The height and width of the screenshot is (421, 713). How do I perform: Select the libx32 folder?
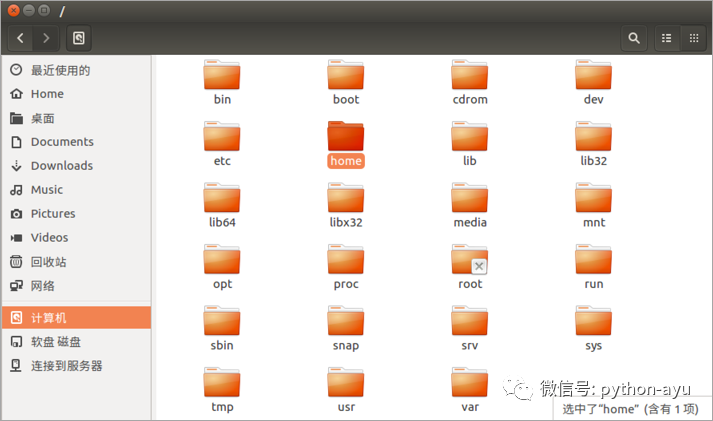tap(346, 205)
